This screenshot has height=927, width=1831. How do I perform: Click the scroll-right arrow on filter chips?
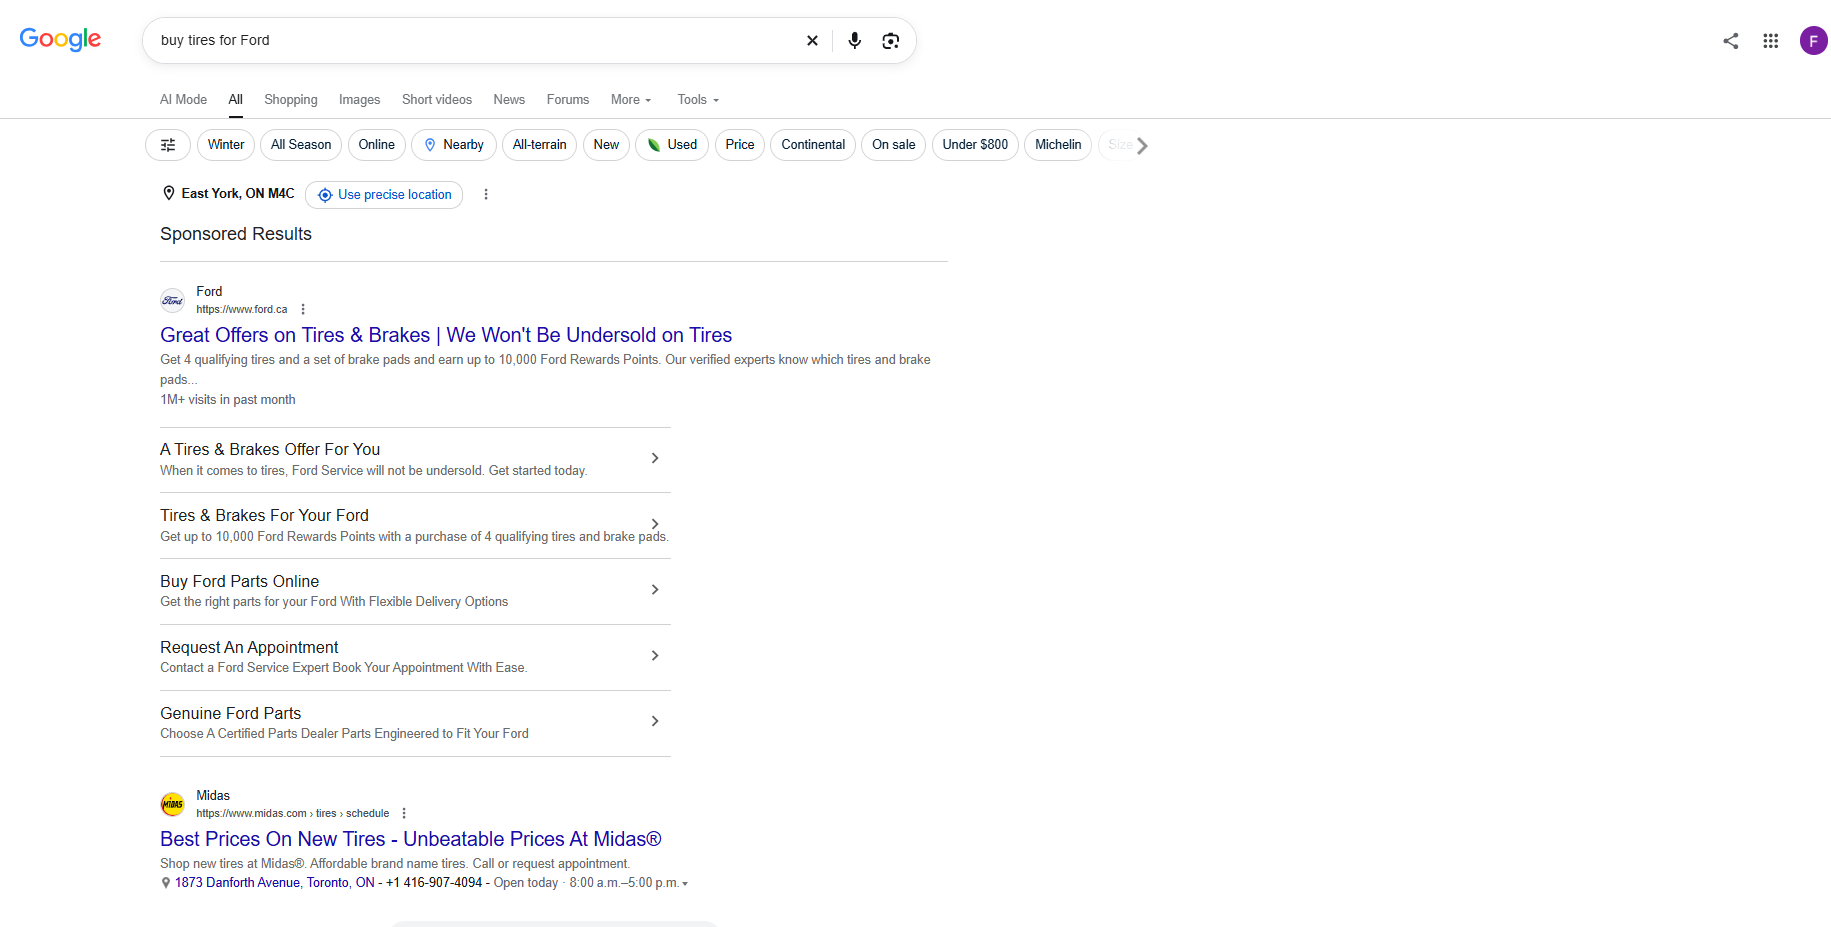coord(1141,146)
